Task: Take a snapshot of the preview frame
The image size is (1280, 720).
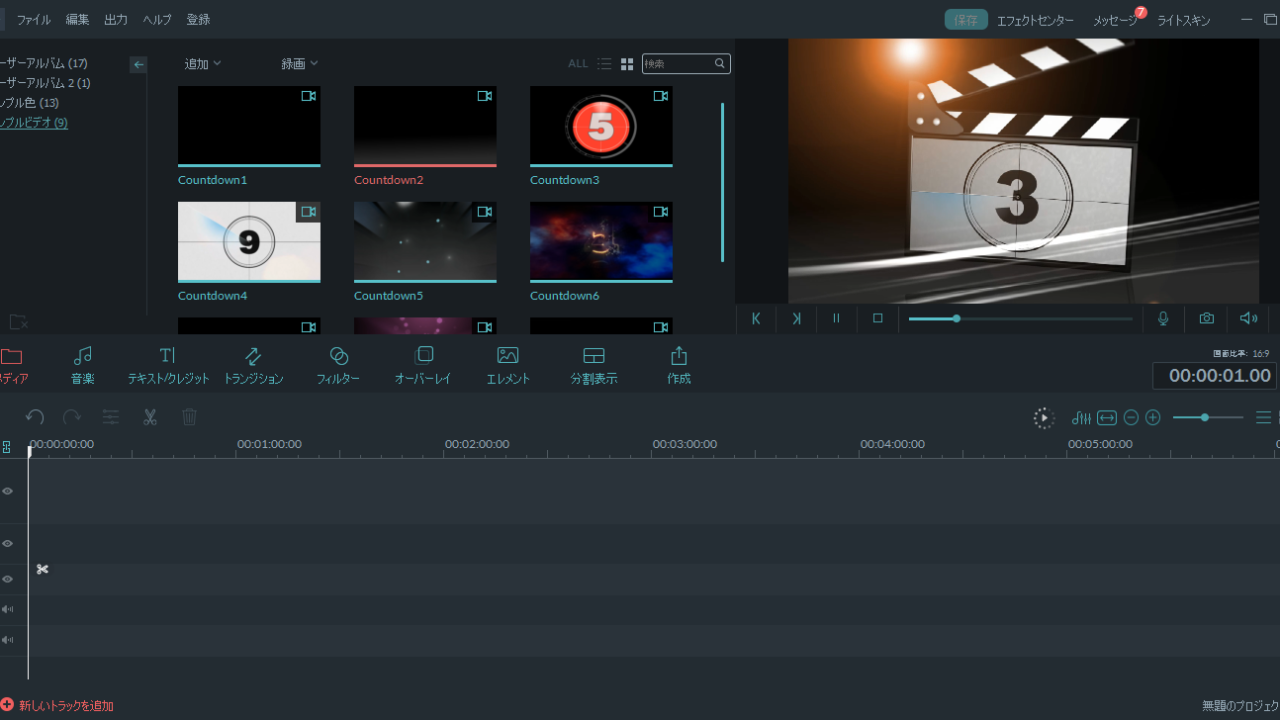Action: point(1207,318)
